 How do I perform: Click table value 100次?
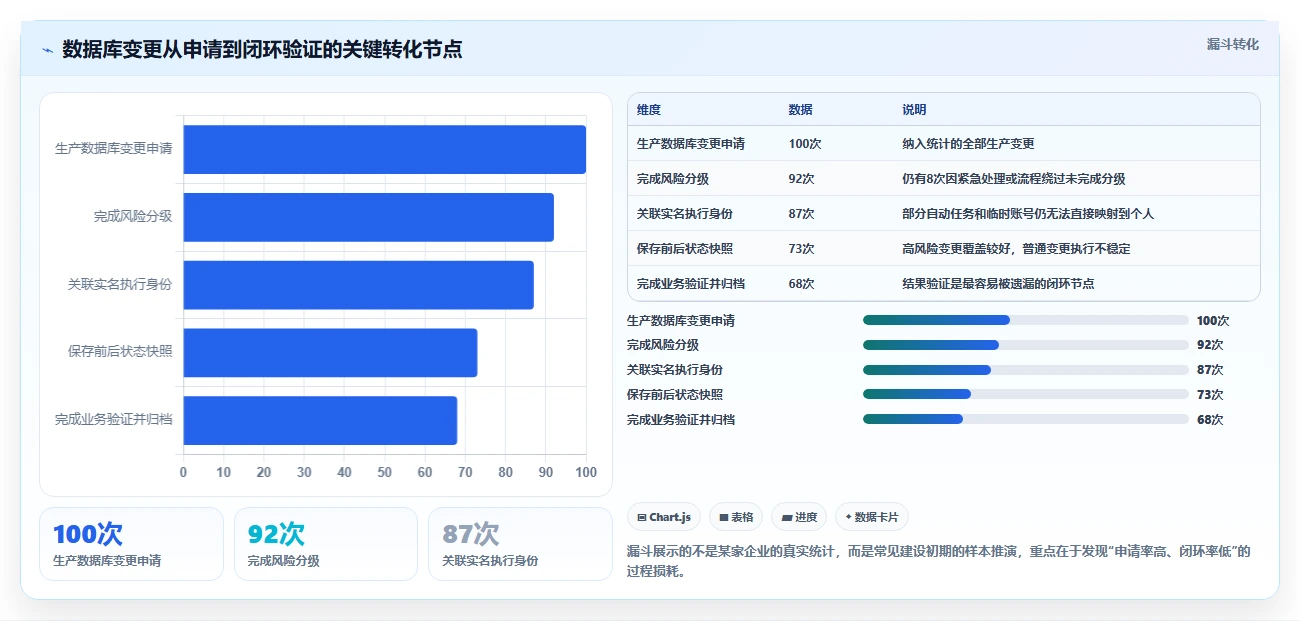804,144
